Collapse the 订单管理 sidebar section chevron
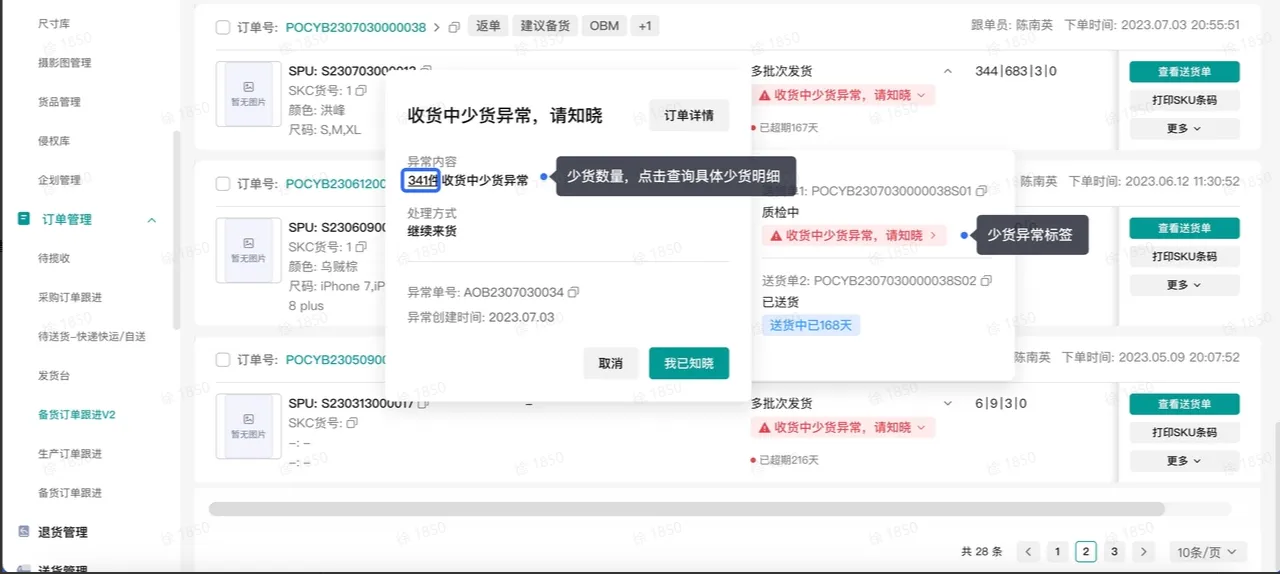This screenshot has width=1280, height=574. [x=152, y=219]
